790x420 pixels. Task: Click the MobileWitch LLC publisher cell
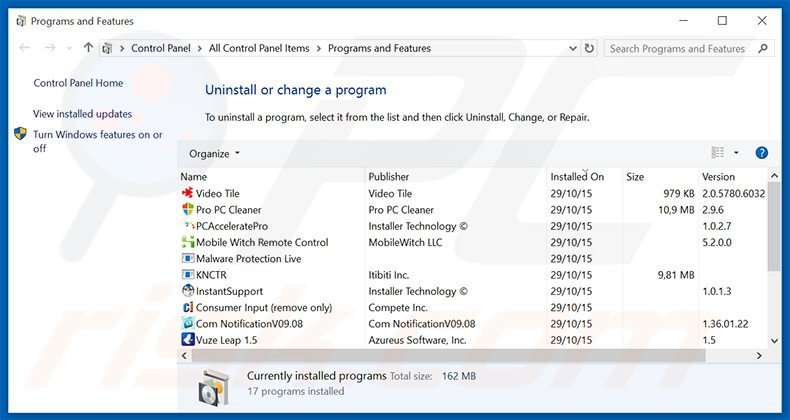point(405,242)
